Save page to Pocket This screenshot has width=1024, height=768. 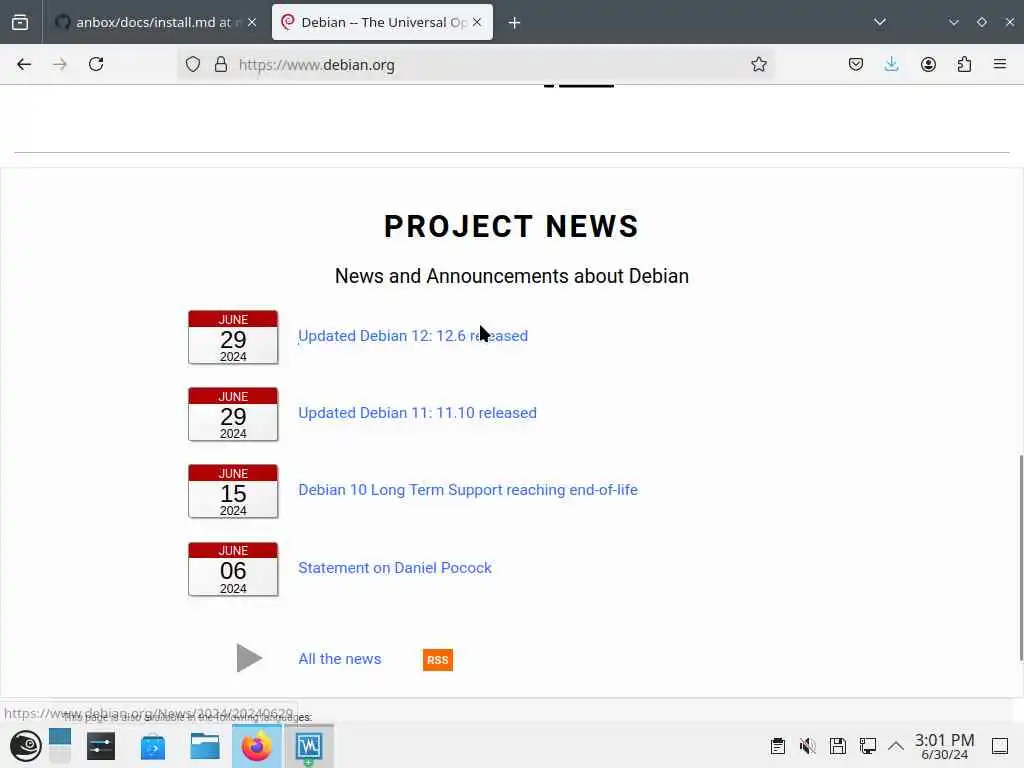pos(856,64)
